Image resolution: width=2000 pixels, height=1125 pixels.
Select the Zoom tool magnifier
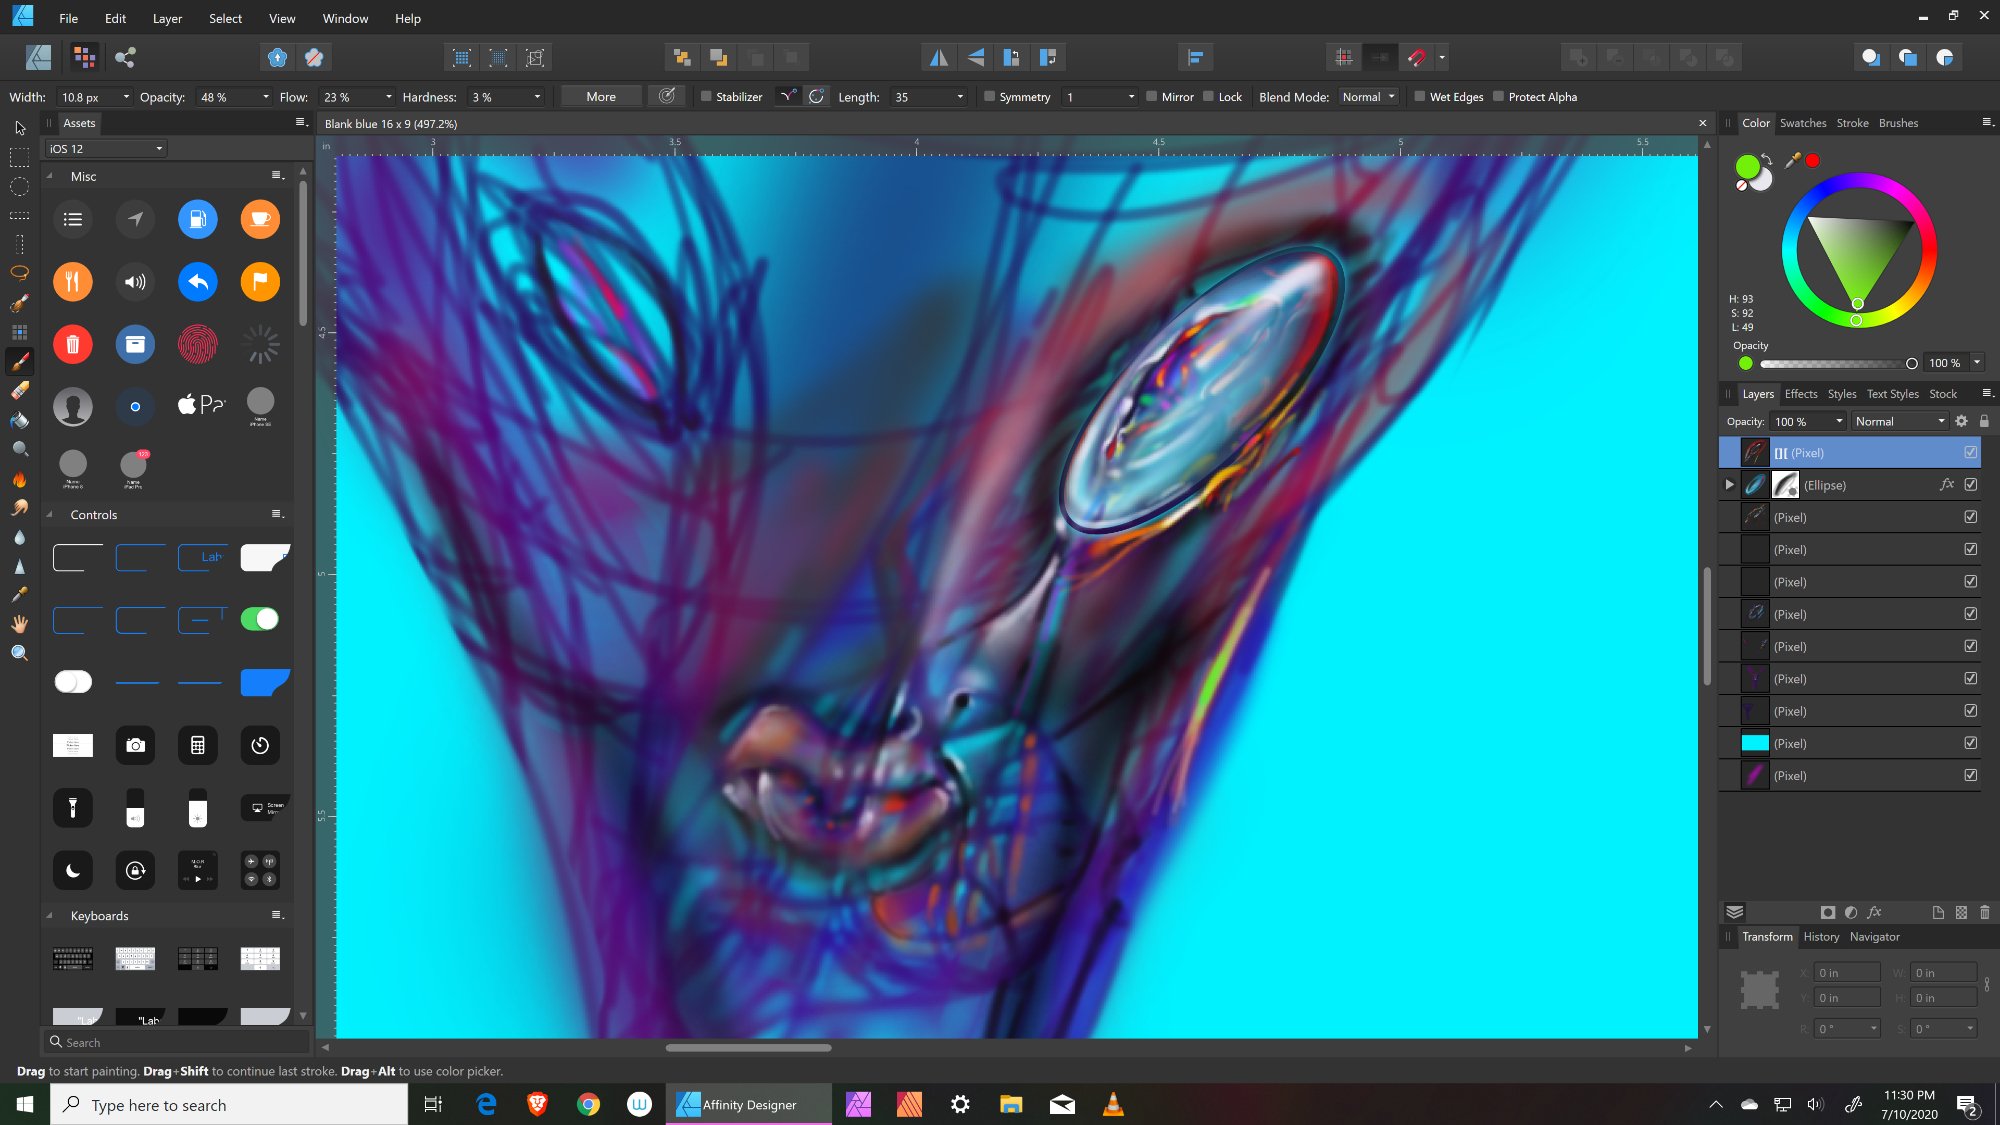pos(20,653)
